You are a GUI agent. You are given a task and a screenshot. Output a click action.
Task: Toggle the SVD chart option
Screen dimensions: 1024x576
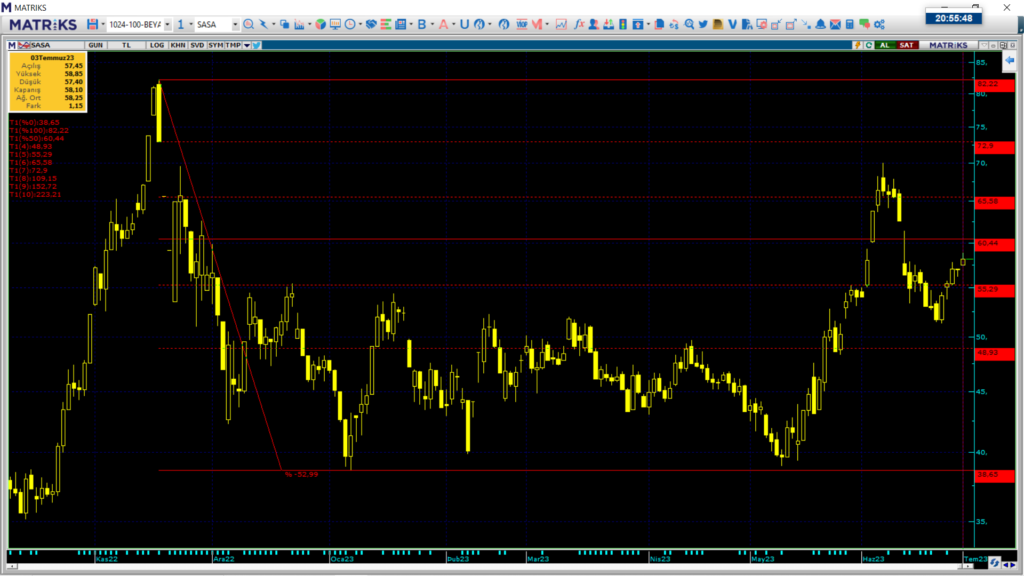pyautogui.click(x=197, y=45)
